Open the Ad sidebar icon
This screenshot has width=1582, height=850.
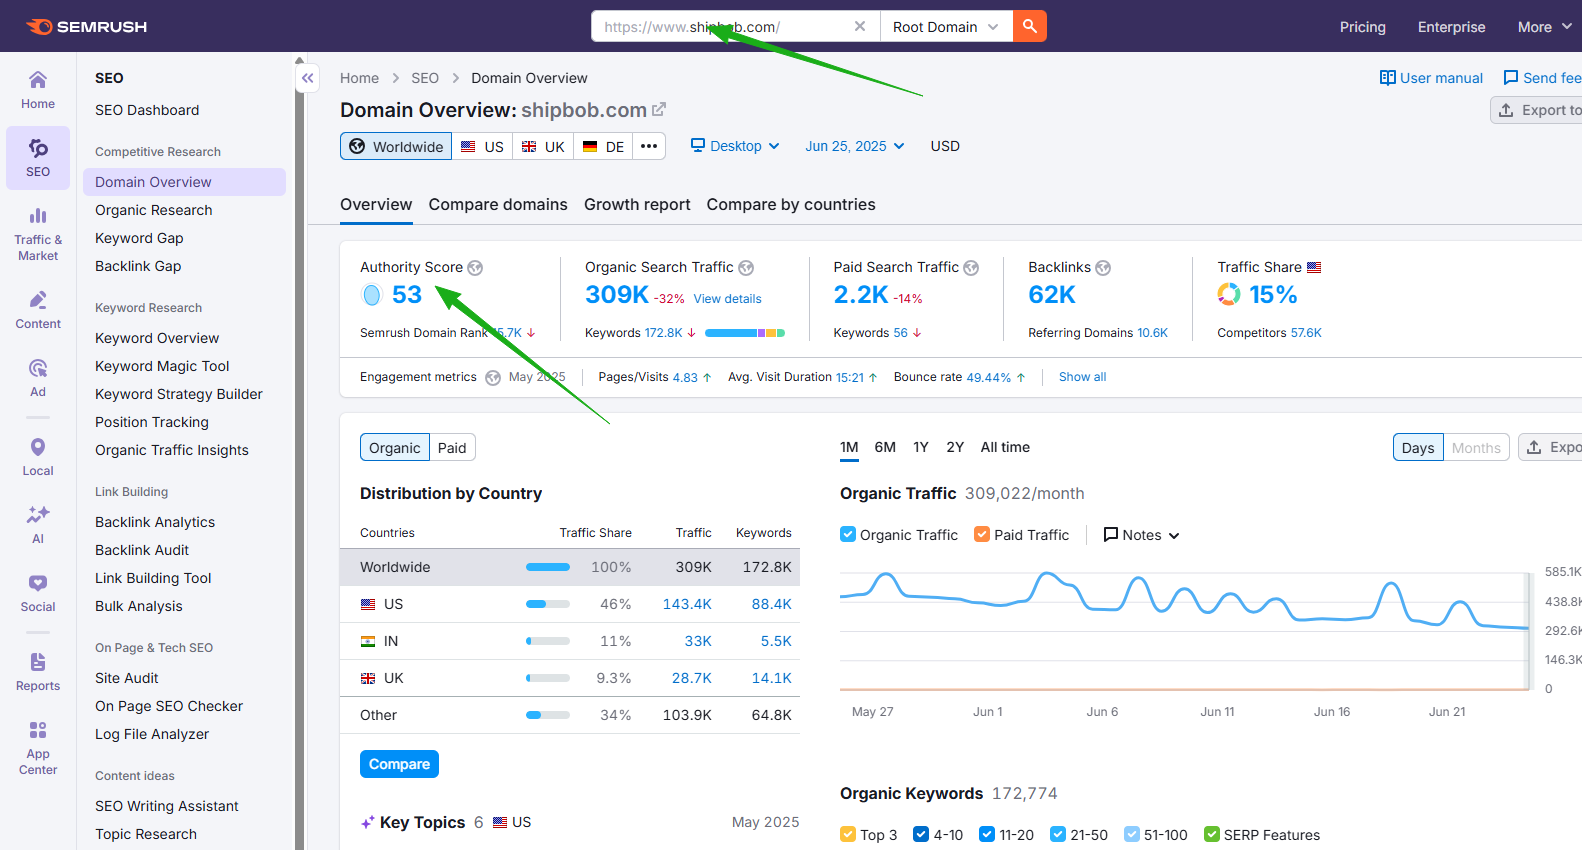[x=38, y=378]
